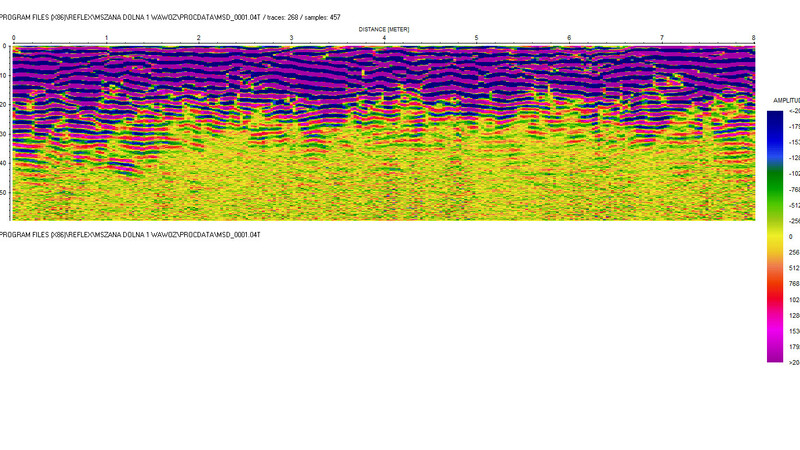The height and width of the screenshot is (450, 800).
Task: Click the 7 meter tick on distance axis
Action: coord(661,38)
